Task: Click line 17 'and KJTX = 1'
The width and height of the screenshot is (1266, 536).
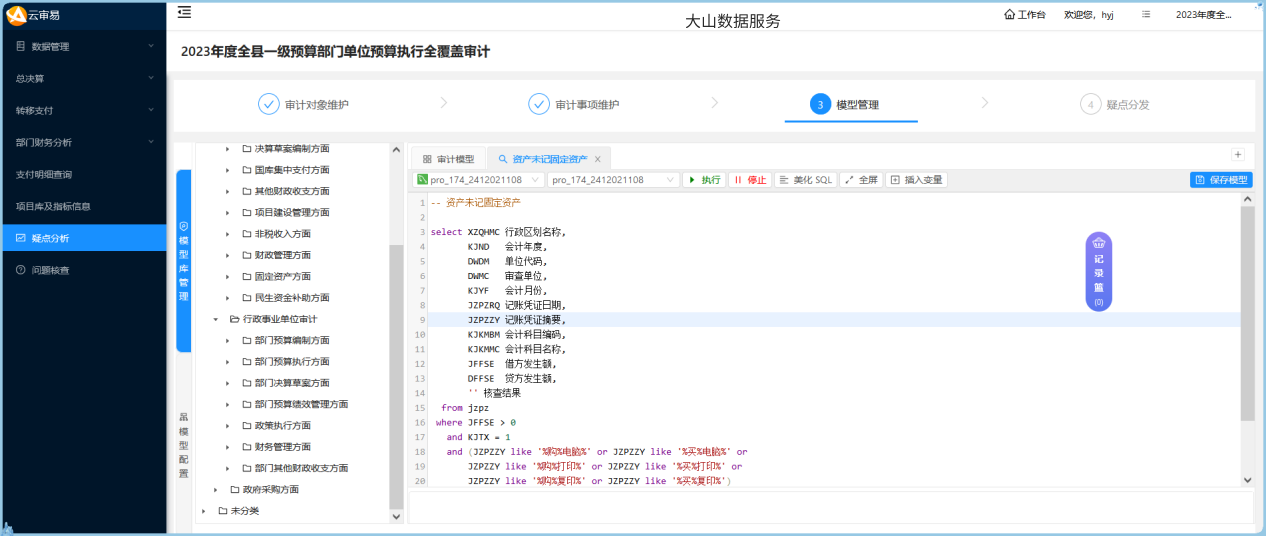Action: [478, 437]
